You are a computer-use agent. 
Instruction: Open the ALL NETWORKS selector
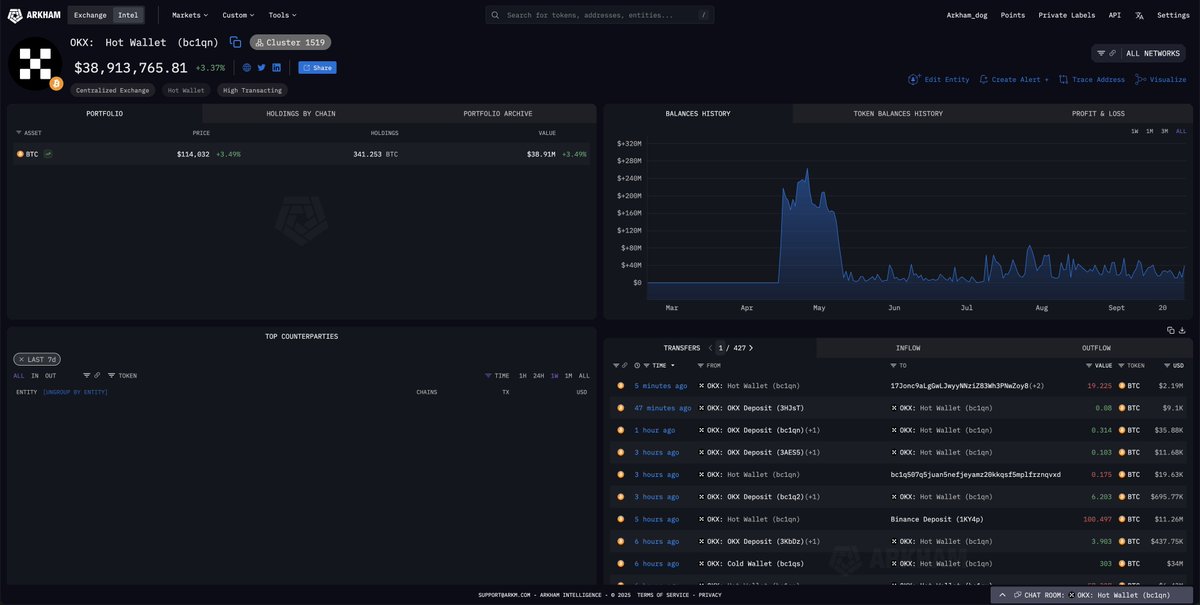[1139, 53]
